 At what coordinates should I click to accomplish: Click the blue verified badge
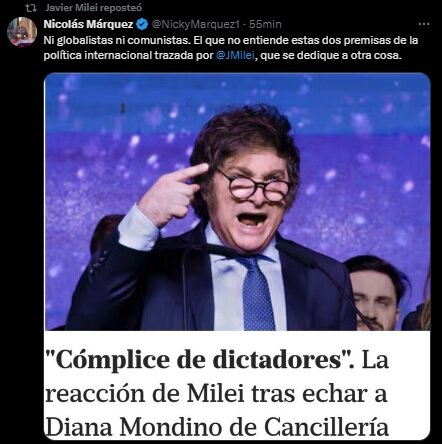[x=142, y=24]
